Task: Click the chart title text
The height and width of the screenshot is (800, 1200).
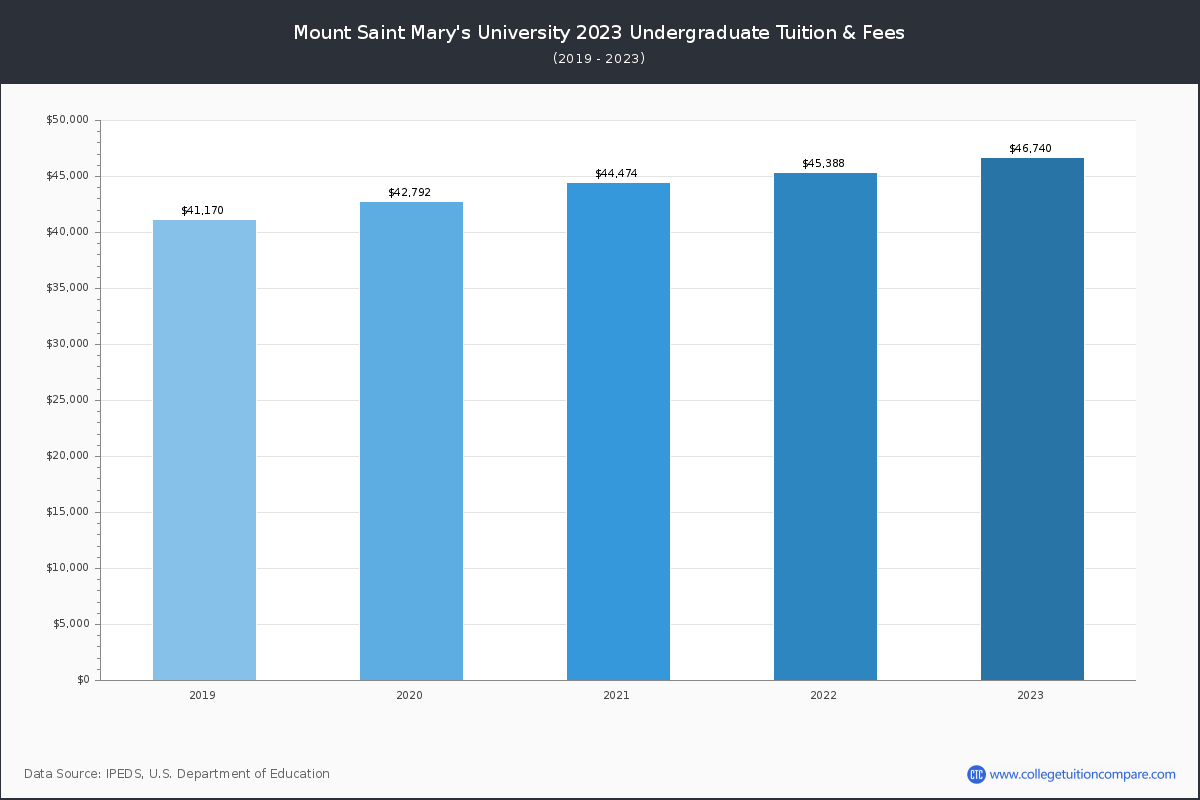Action: coord(599,33)
